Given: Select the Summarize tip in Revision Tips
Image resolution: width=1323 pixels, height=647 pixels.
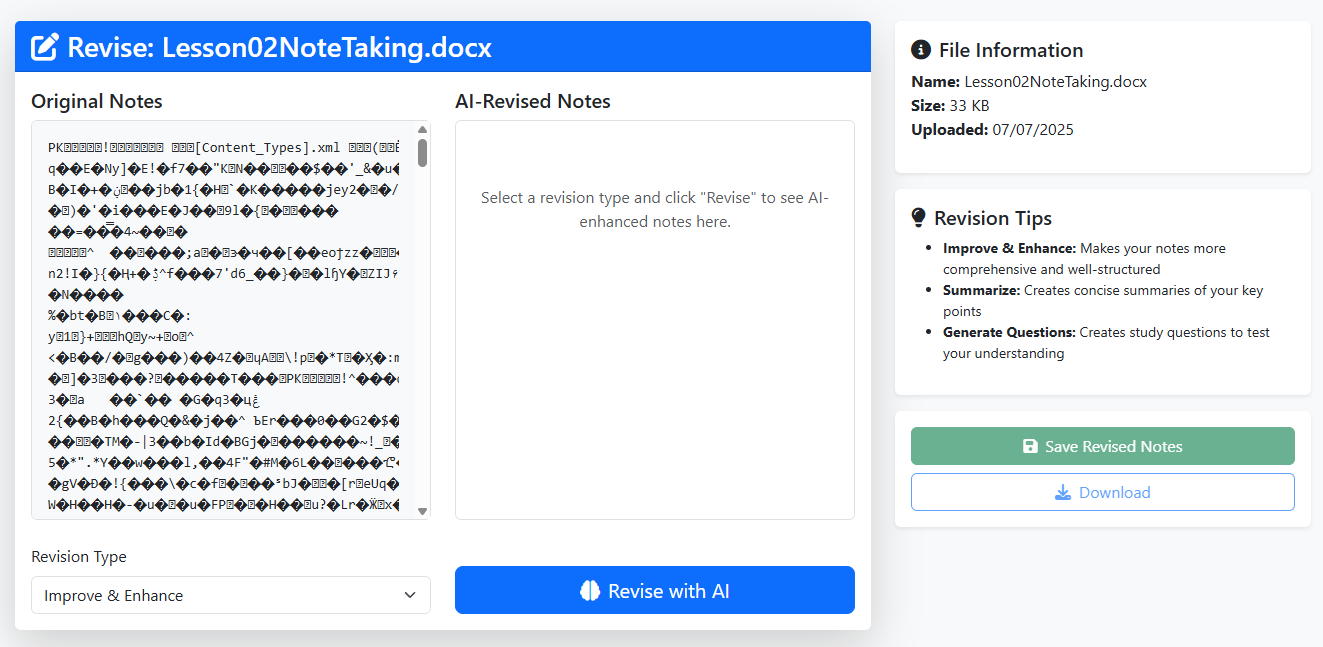Looking at the screenshot, I should click(1102, 301).
